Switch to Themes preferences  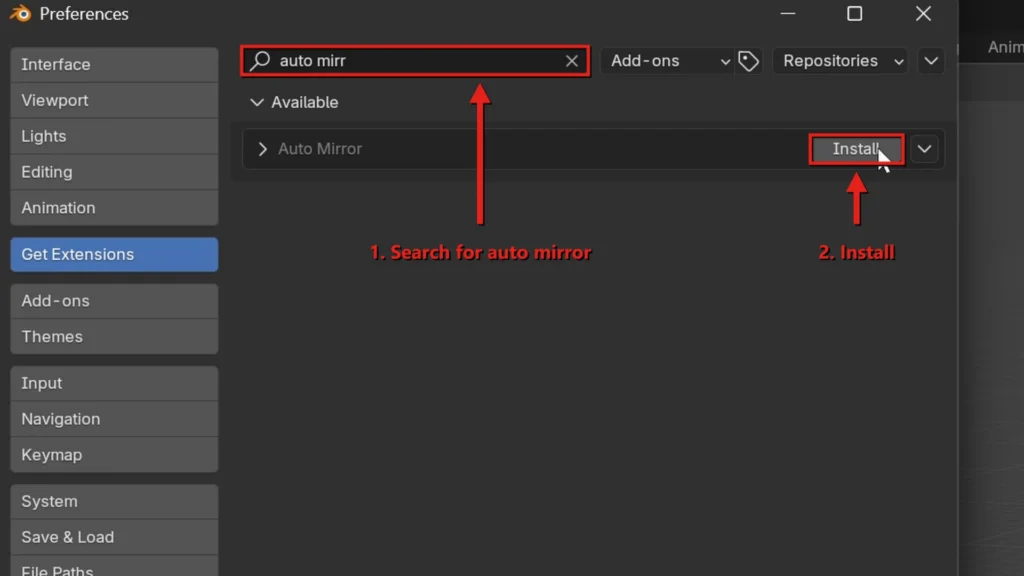(x=114, y=337)
